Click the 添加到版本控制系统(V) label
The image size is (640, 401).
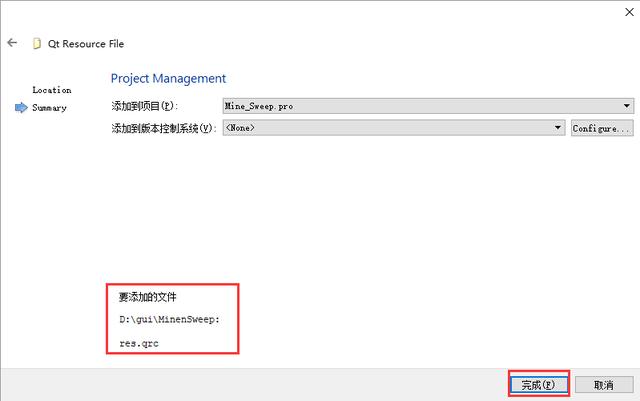point(164,128)
